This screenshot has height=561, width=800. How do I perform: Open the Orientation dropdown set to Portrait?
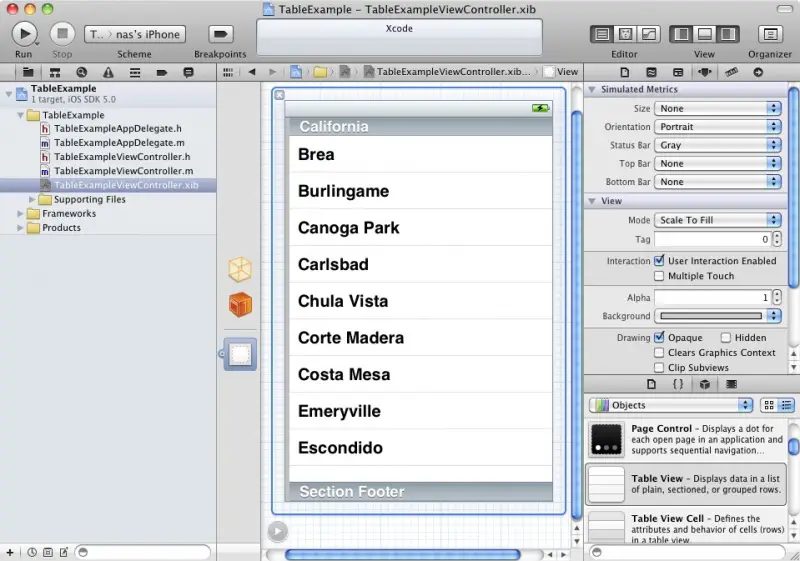pos(718,127)
